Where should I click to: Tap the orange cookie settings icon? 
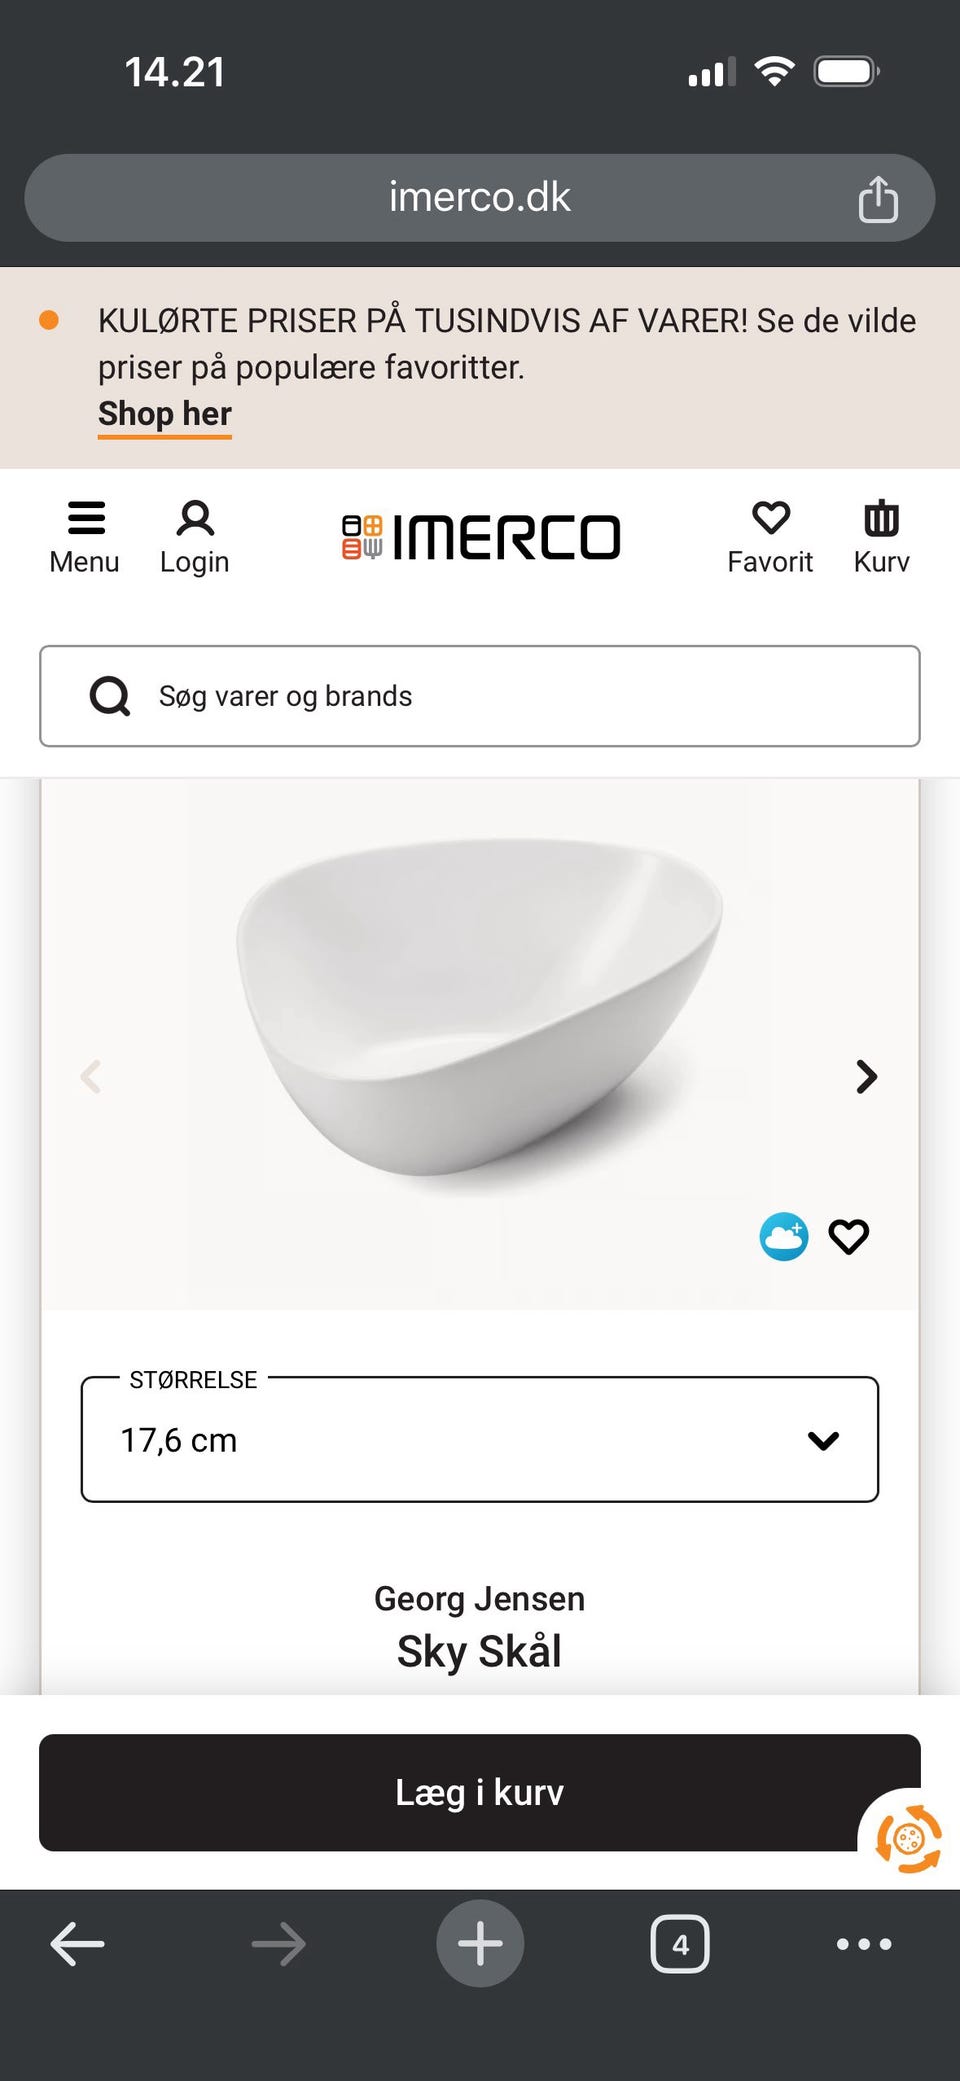coord(908,1838)
